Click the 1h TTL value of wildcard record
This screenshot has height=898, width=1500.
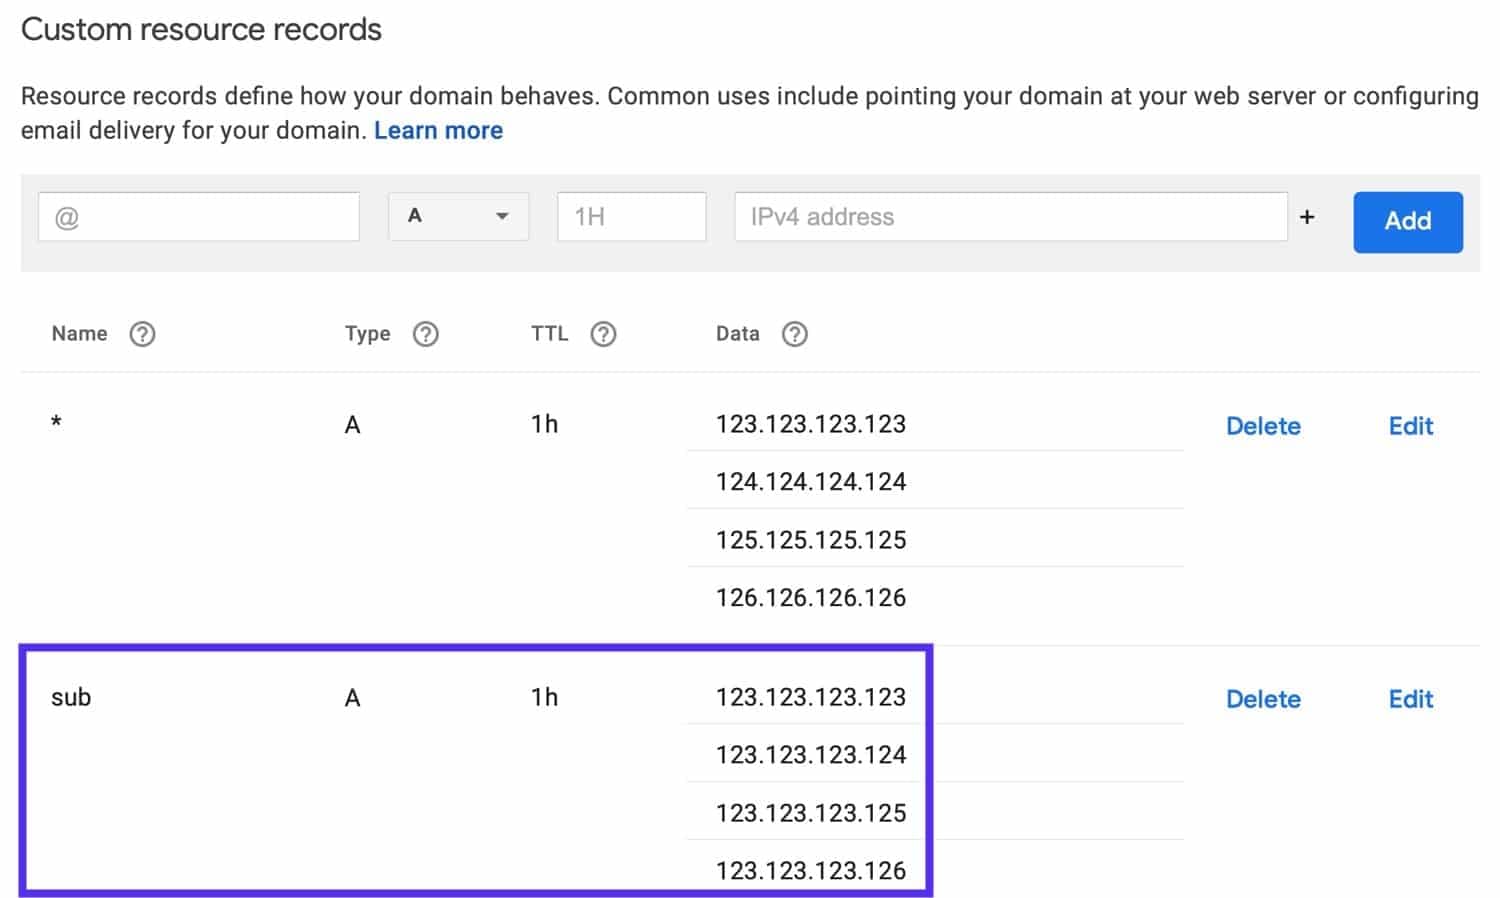click(545, 424)
